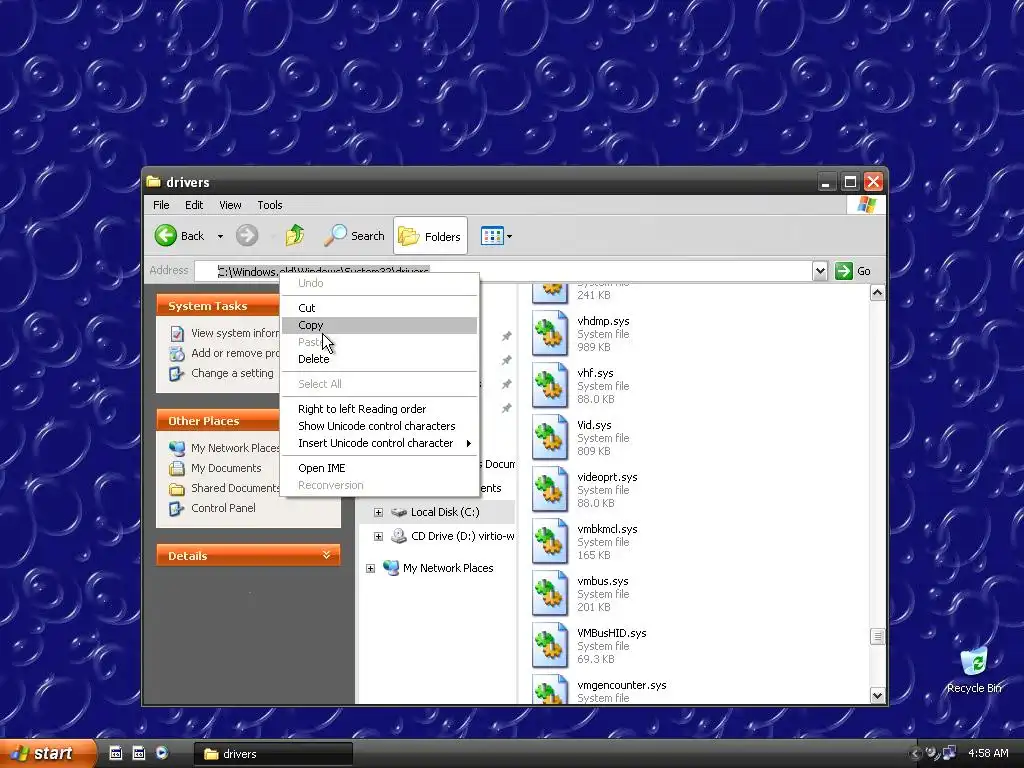Image resolution: width=1024 pixels, height=768 pixels.
Task: Open the Edit menu
Action: click(194, 205)
